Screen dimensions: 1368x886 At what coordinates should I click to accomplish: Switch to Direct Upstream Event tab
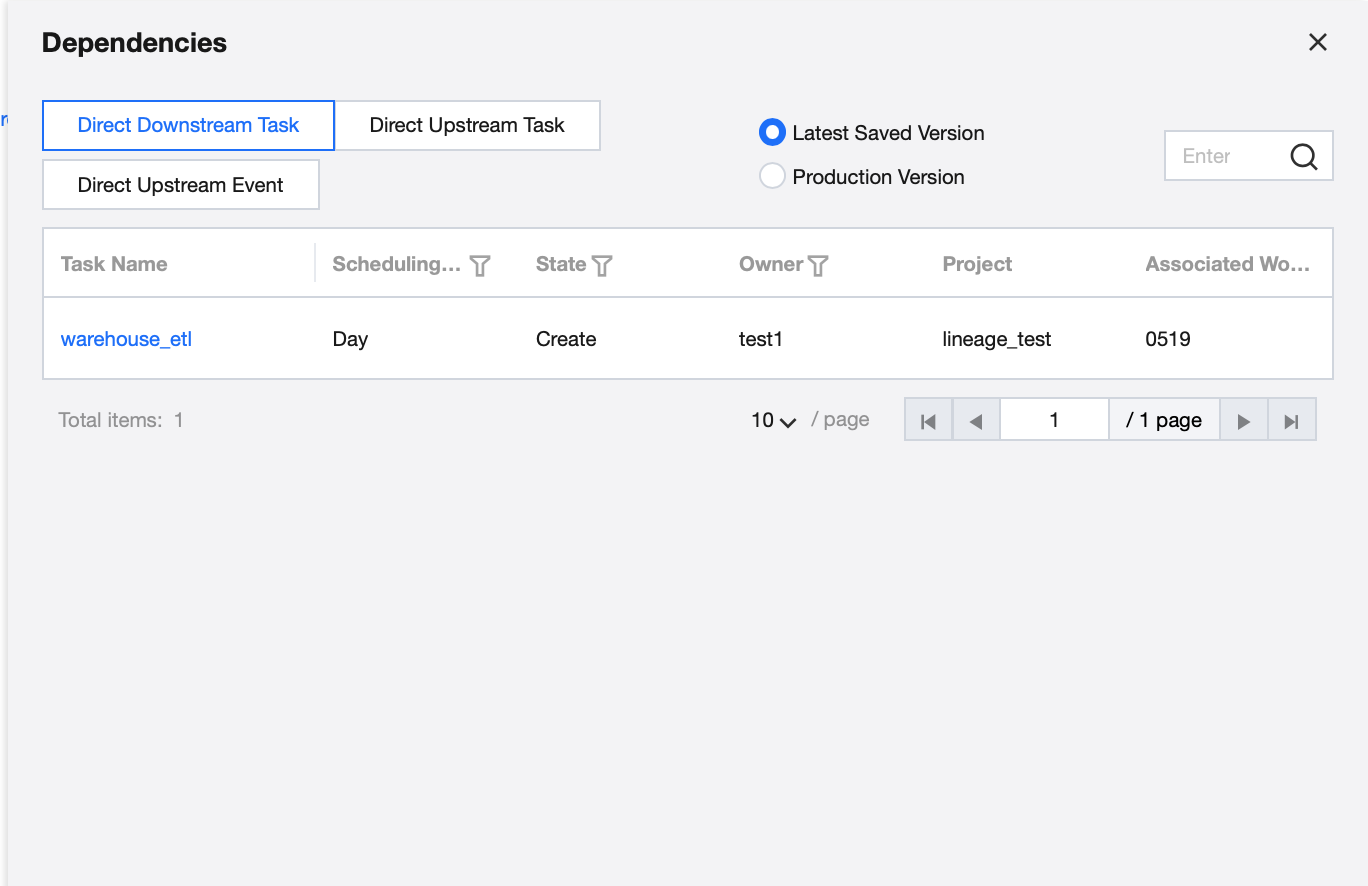click(x=180, y=185)
